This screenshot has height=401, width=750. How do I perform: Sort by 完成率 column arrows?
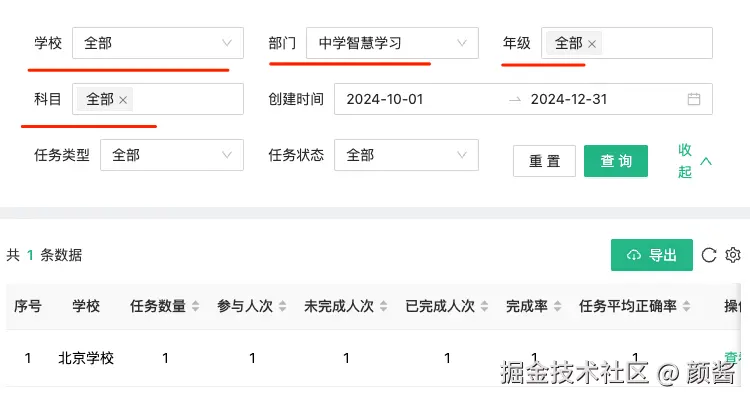coord(558,307)
